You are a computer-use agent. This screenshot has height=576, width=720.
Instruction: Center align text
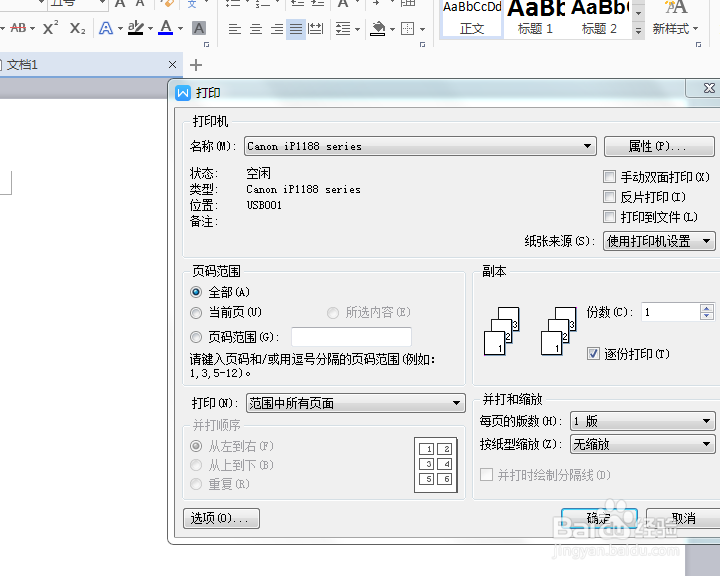pos(256,29)
